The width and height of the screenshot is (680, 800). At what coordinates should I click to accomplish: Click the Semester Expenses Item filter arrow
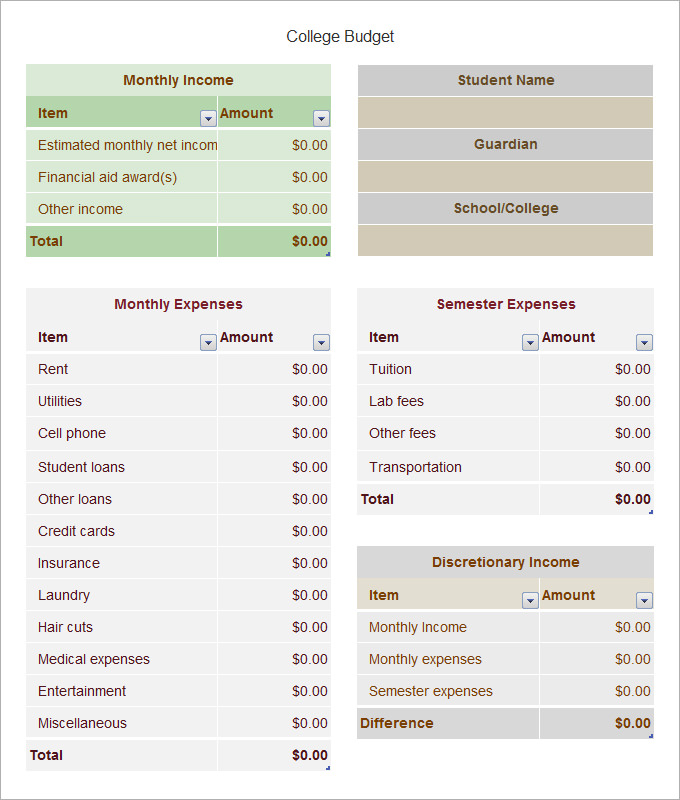tap(530, 341)
